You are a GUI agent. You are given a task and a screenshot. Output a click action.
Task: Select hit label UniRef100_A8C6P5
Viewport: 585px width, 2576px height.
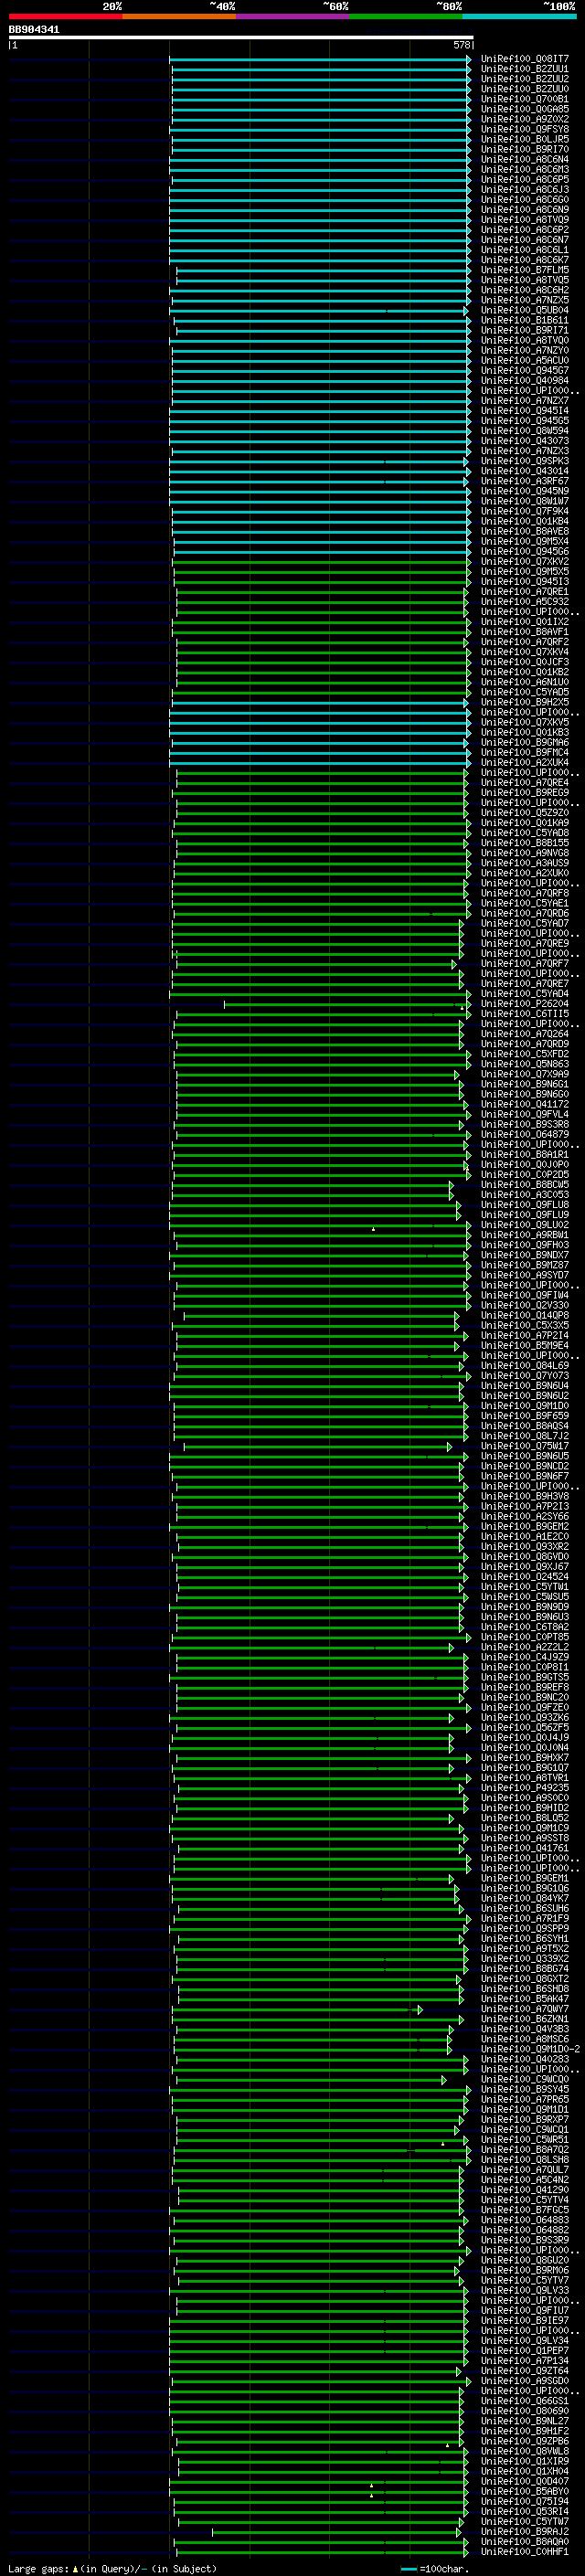[x=525, y=180]
